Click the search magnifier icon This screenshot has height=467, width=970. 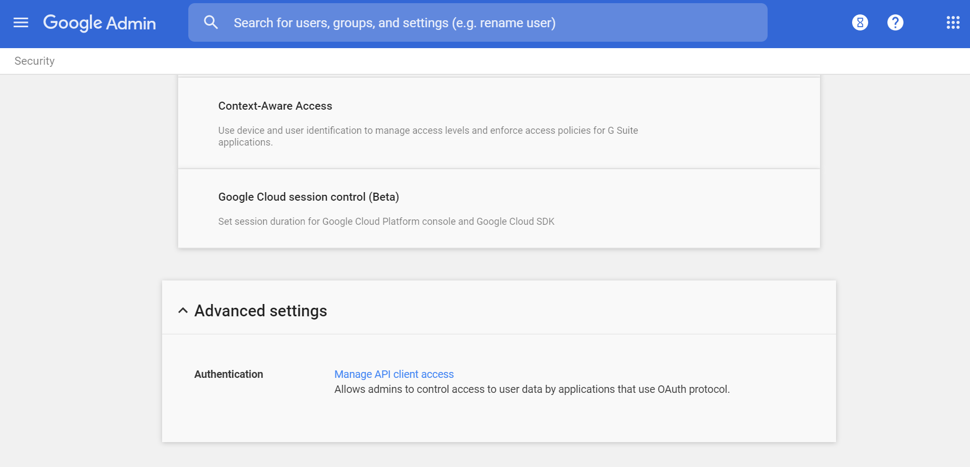click(211, 22)
